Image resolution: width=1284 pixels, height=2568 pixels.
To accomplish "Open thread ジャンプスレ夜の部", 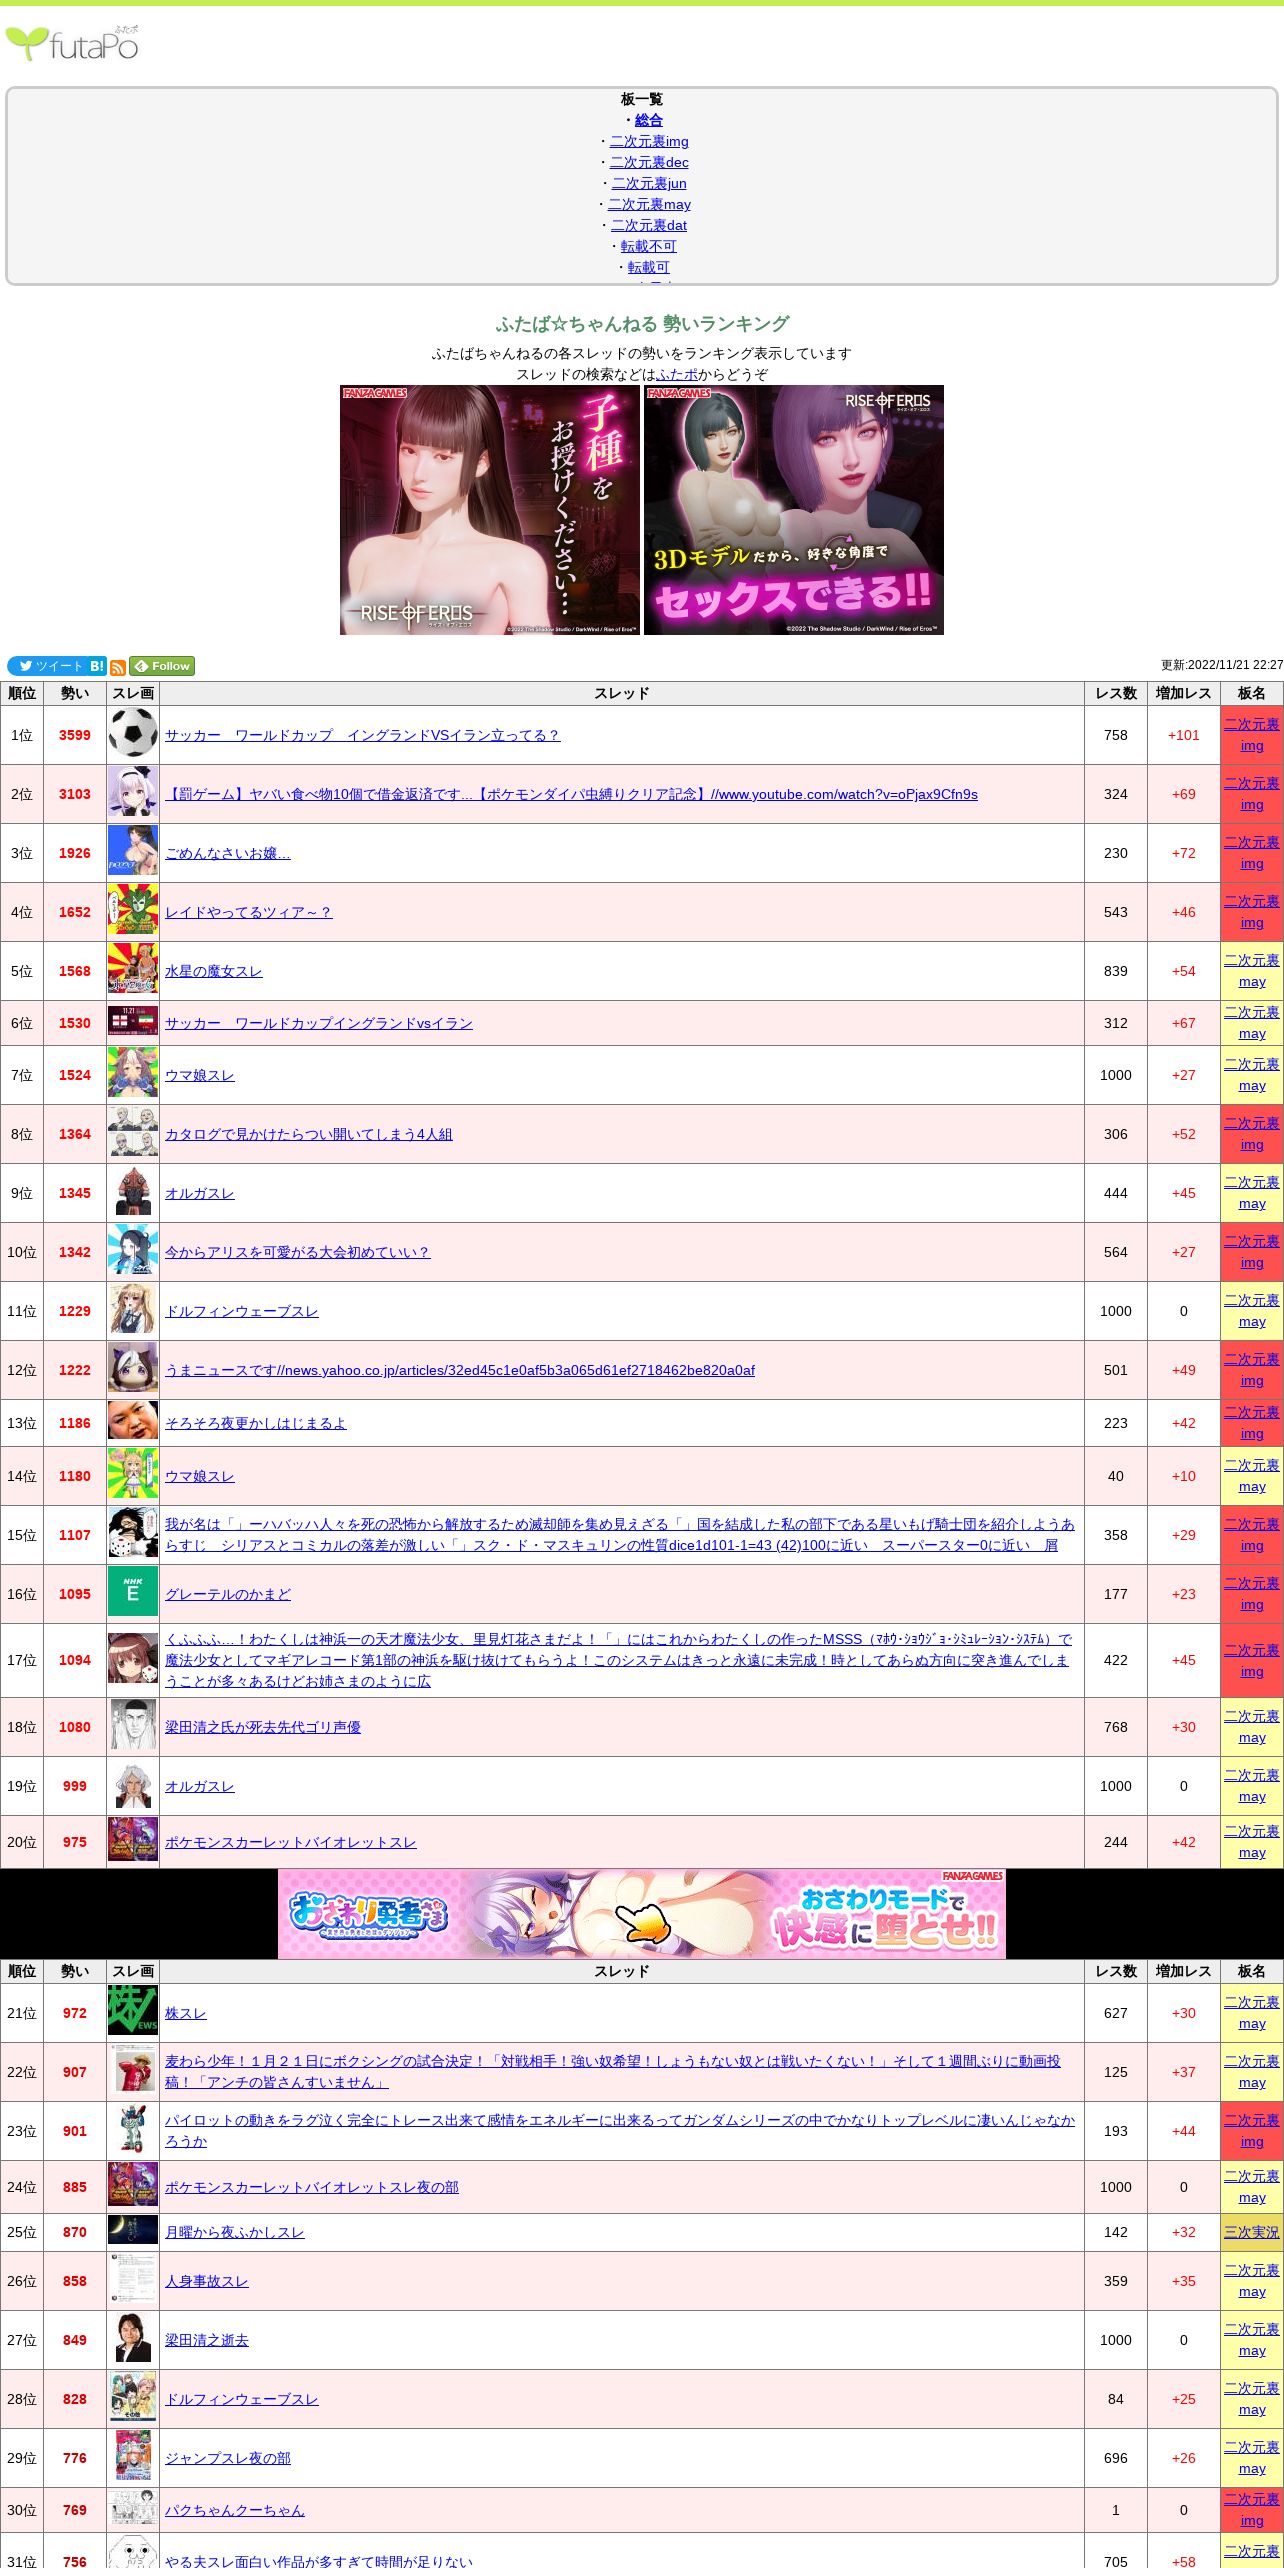I will tap(227, 2458).
